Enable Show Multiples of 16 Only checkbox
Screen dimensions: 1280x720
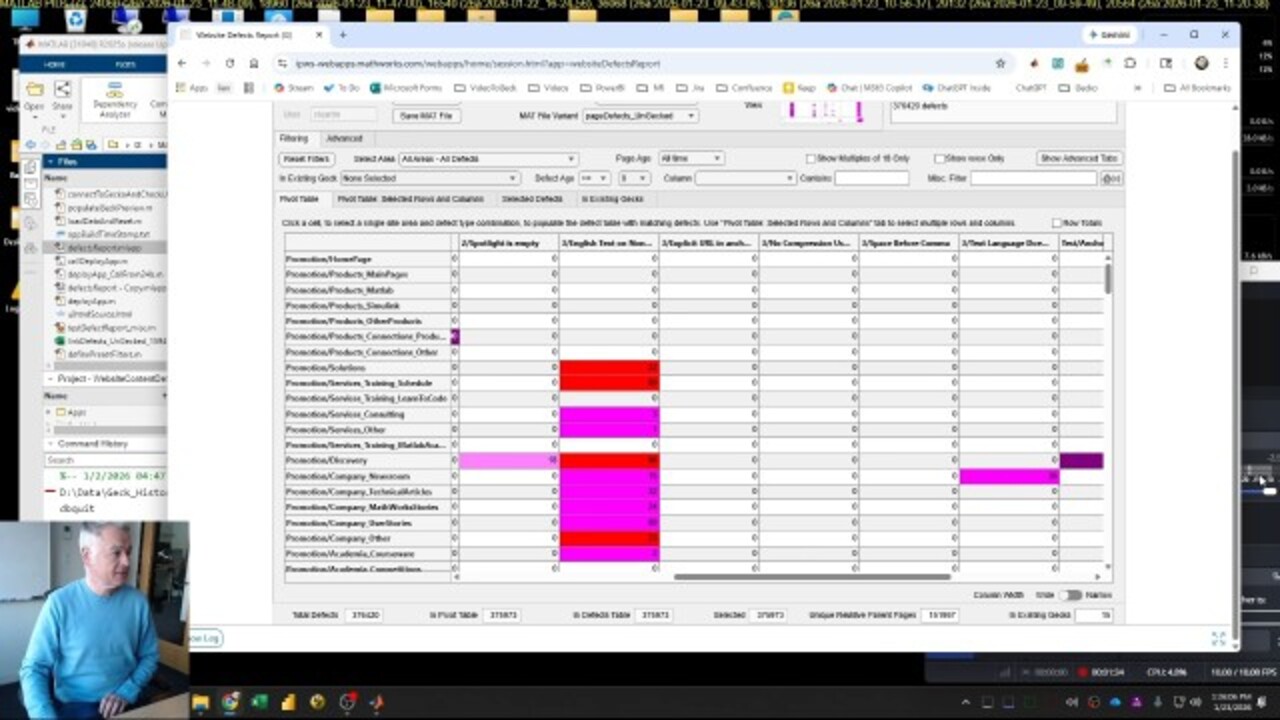(x=811, y=158)
